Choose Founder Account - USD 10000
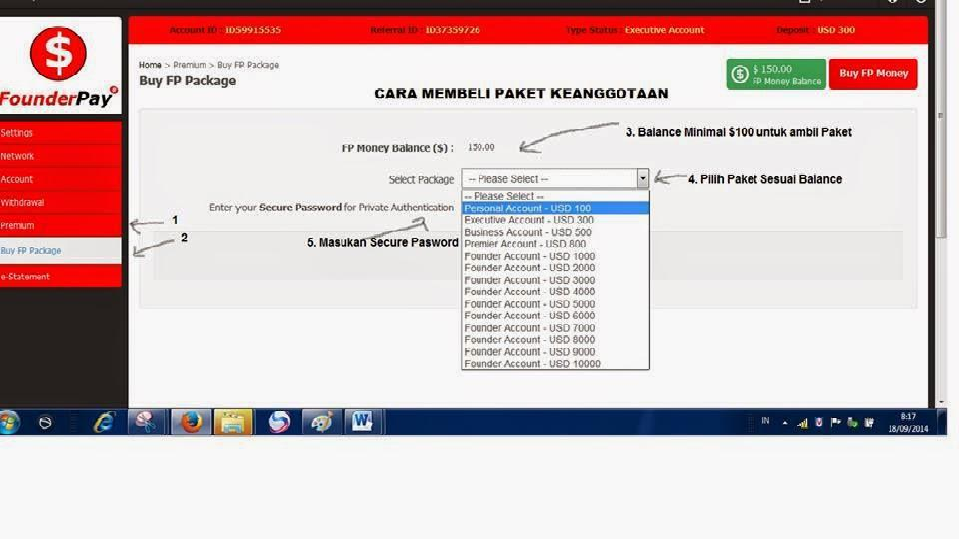Image resolution: width=960 pixels, height=539 pixels. [555, 364]
